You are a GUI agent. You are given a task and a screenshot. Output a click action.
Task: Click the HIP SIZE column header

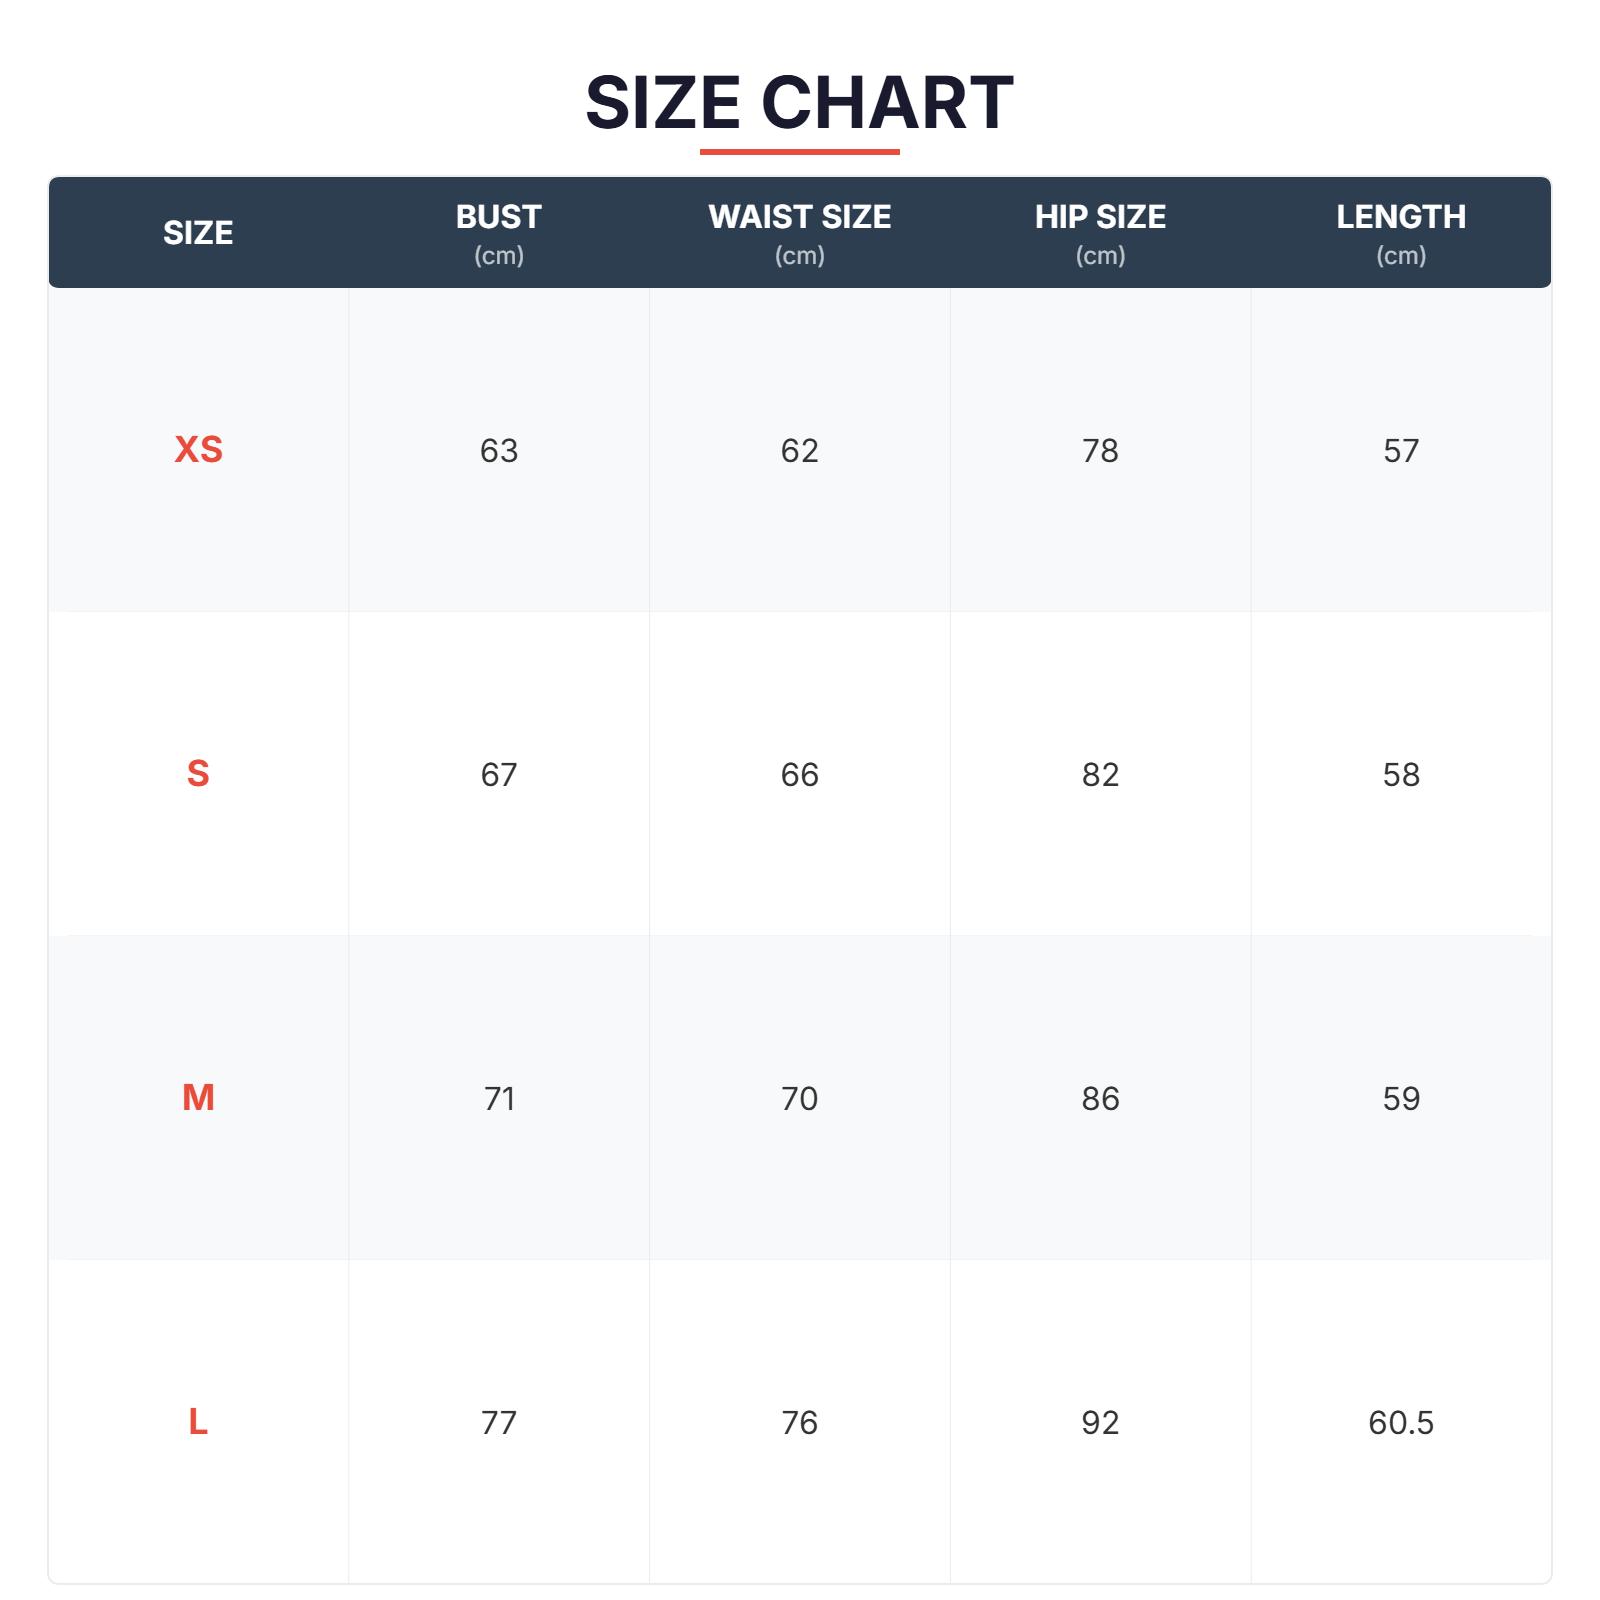[1100, 217]
